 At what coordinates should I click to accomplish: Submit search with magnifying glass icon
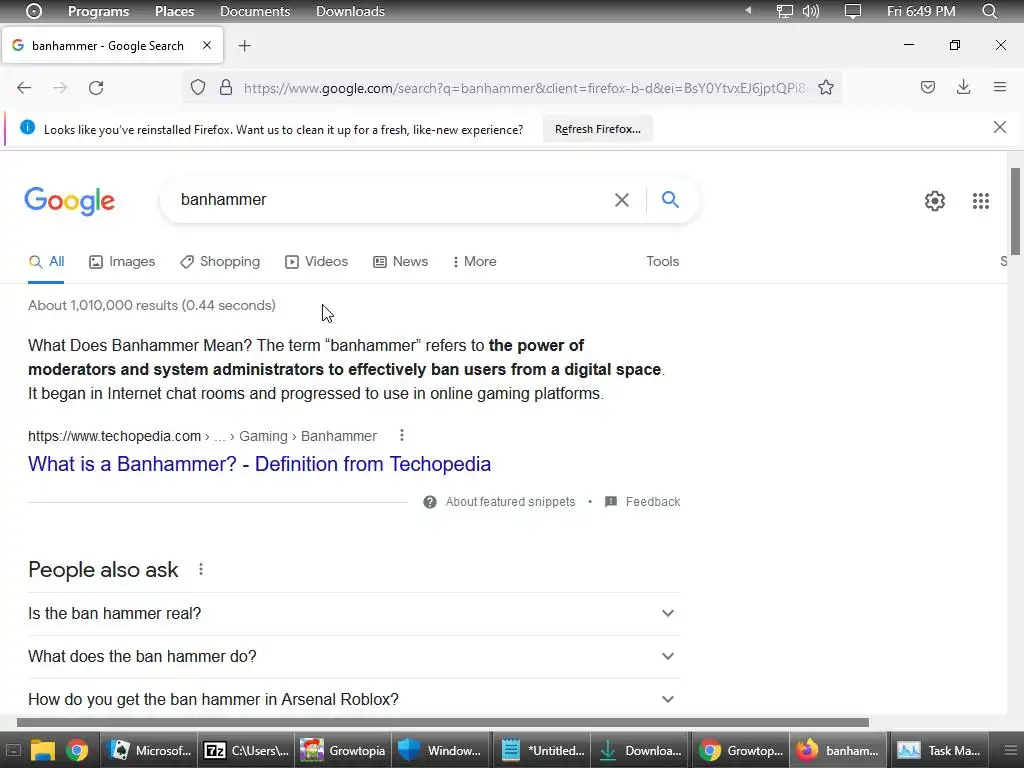coord(671,199)
